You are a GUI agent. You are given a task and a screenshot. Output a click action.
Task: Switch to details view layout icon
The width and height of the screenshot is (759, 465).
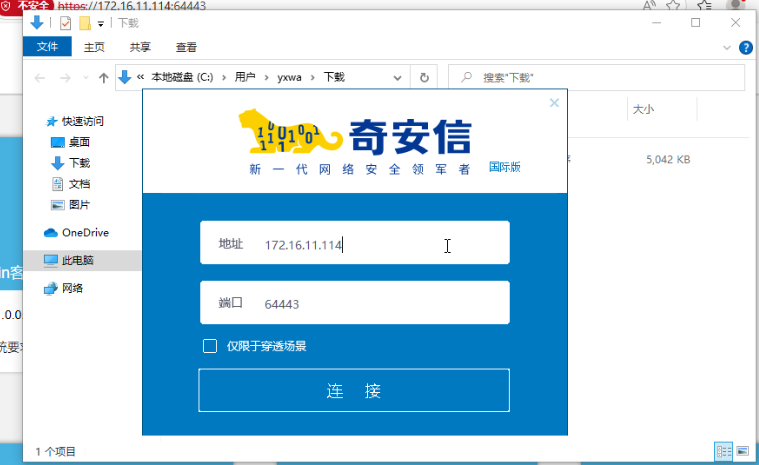coord(724,451)
